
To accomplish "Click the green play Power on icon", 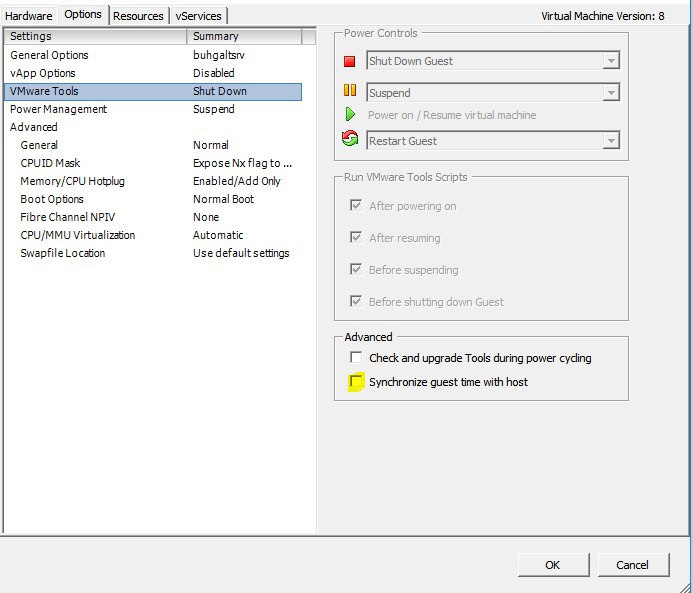I will coord(350,114).
